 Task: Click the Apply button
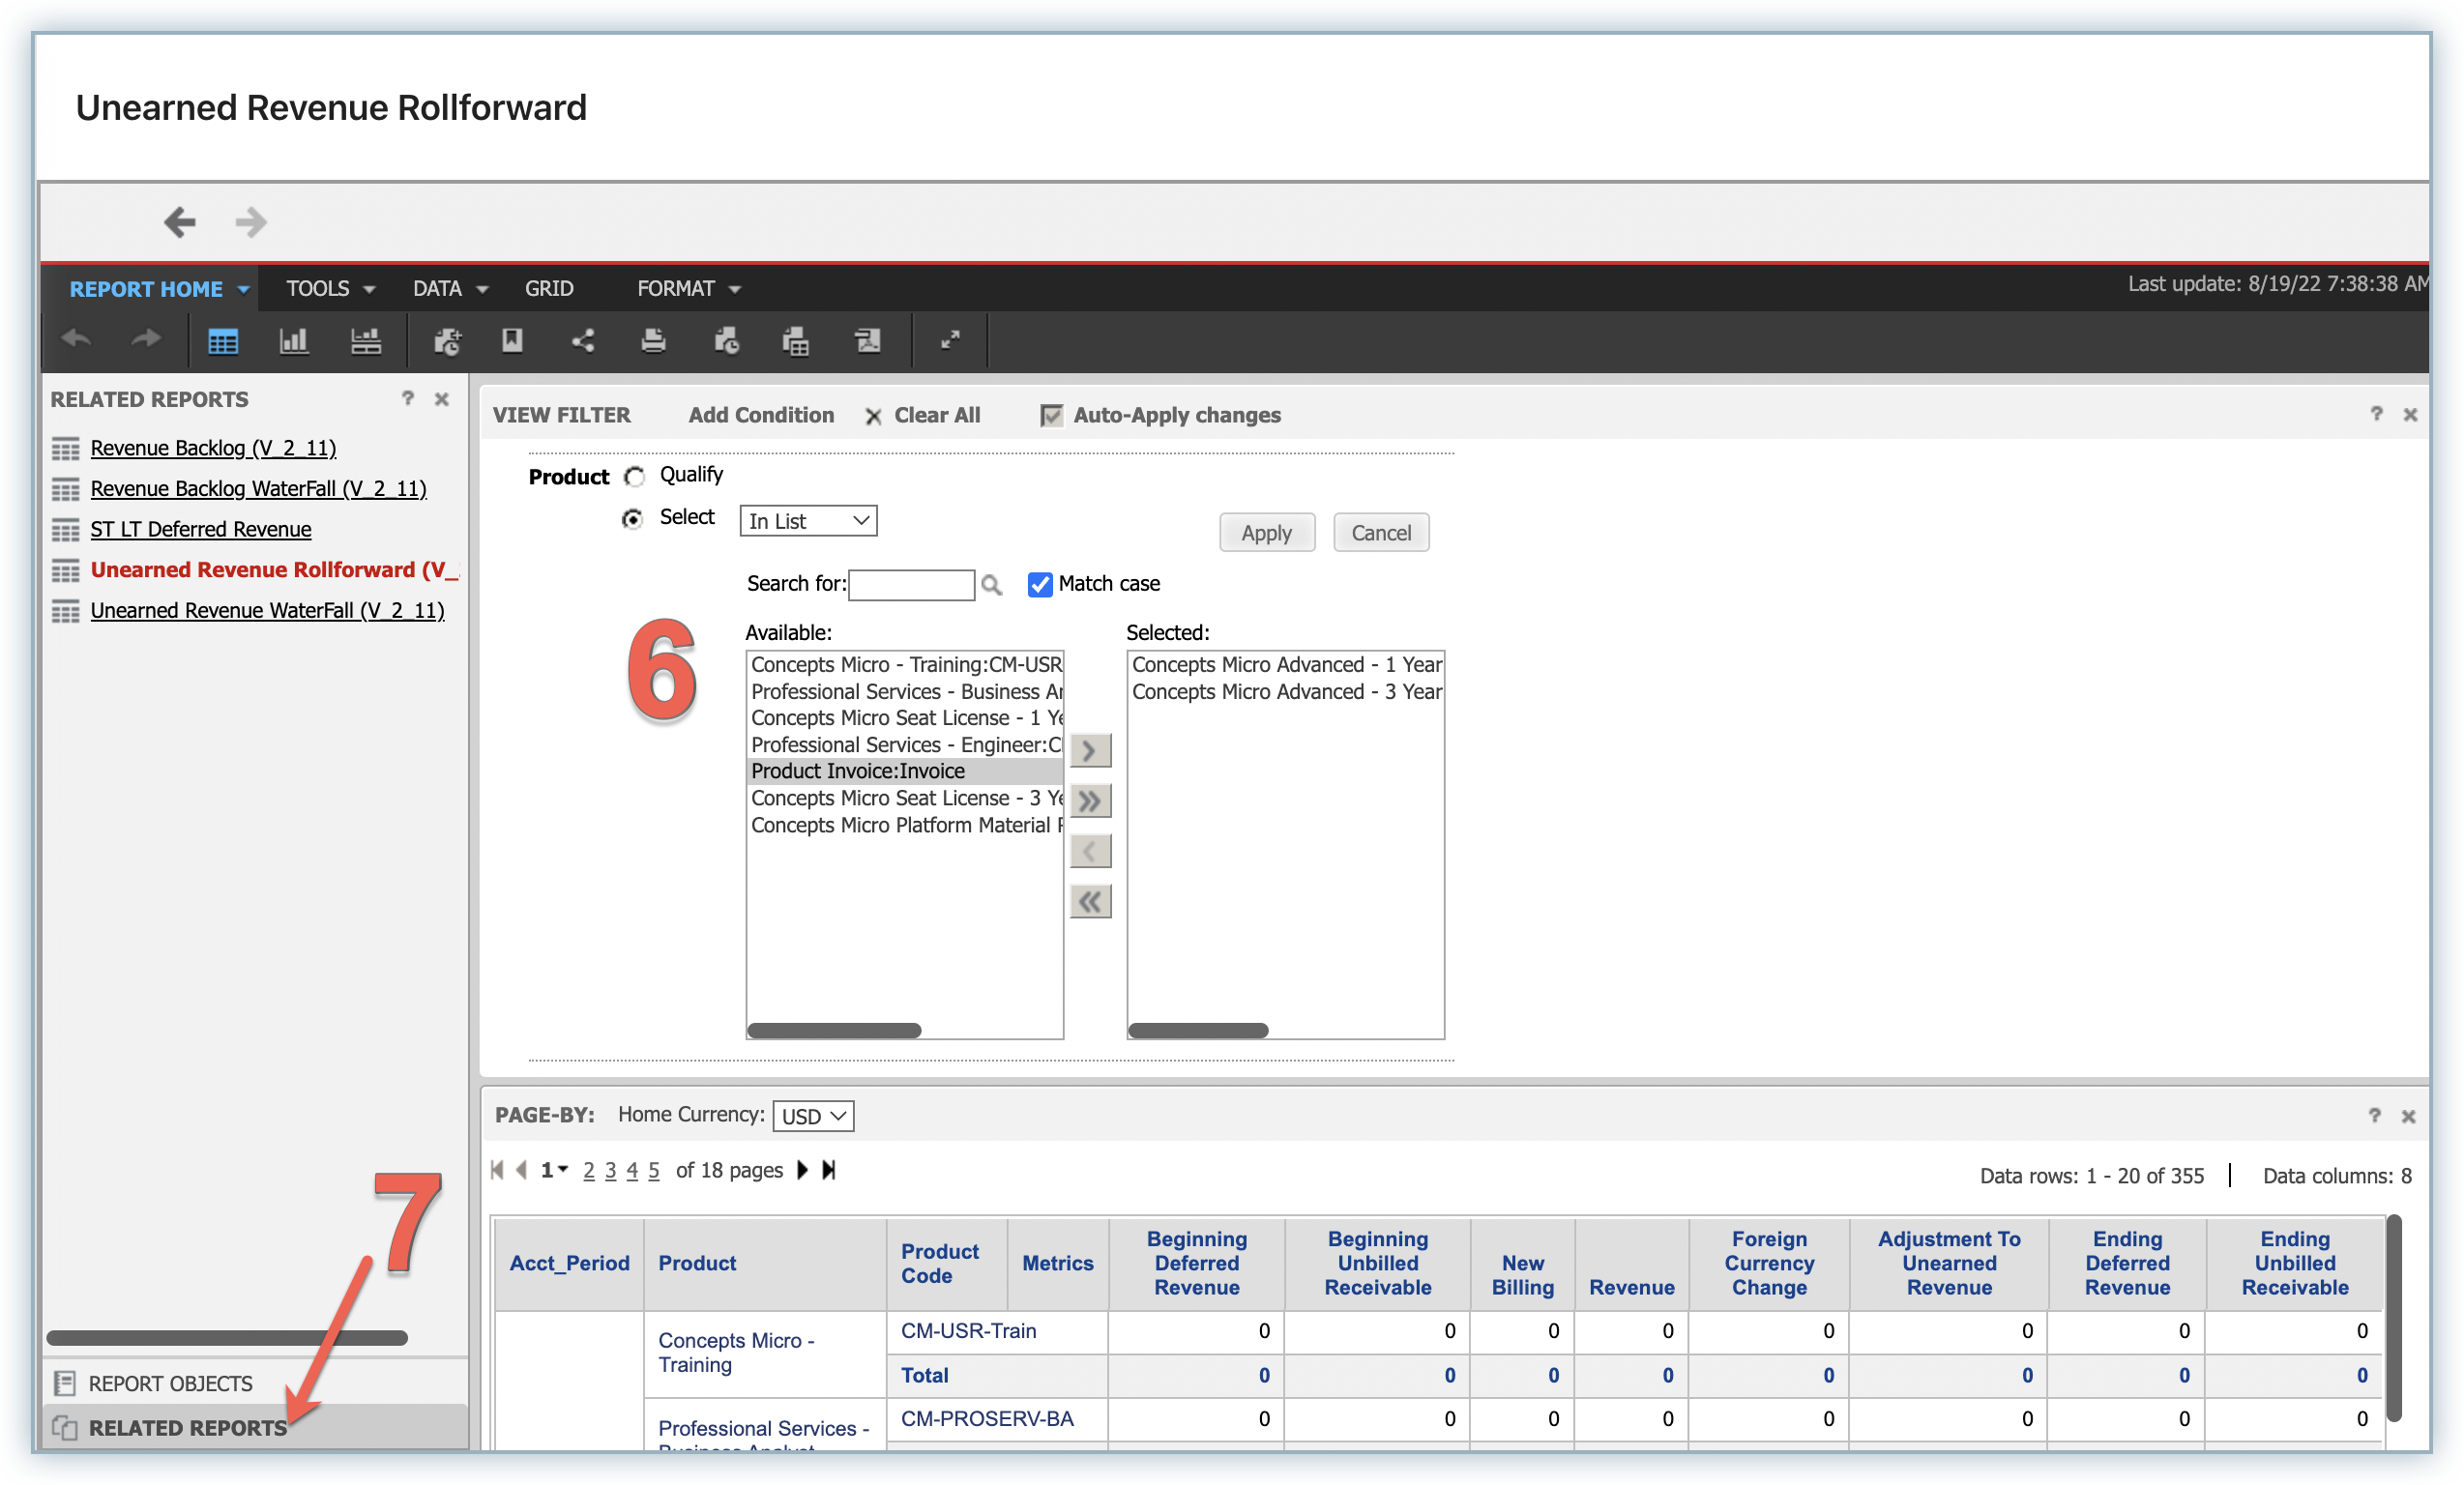(x=1266, y=533)
